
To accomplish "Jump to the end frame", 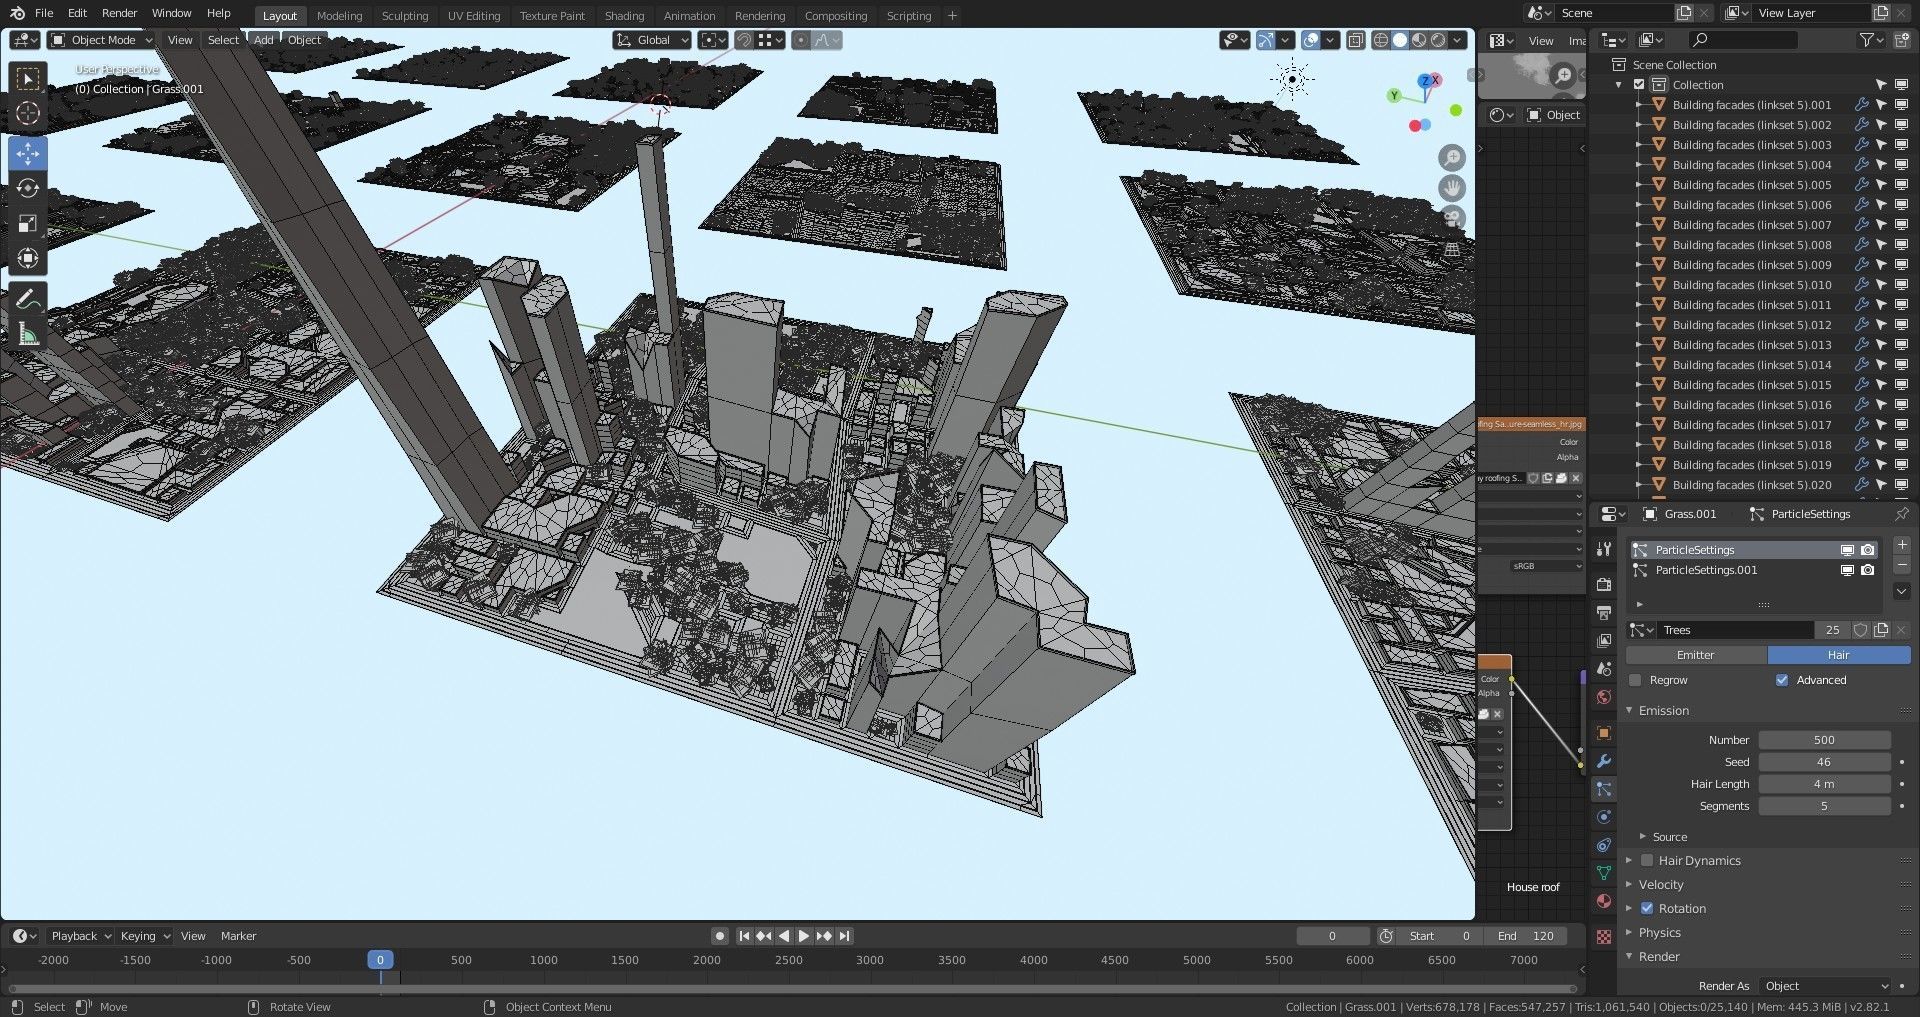I will [x=845, y=936].
